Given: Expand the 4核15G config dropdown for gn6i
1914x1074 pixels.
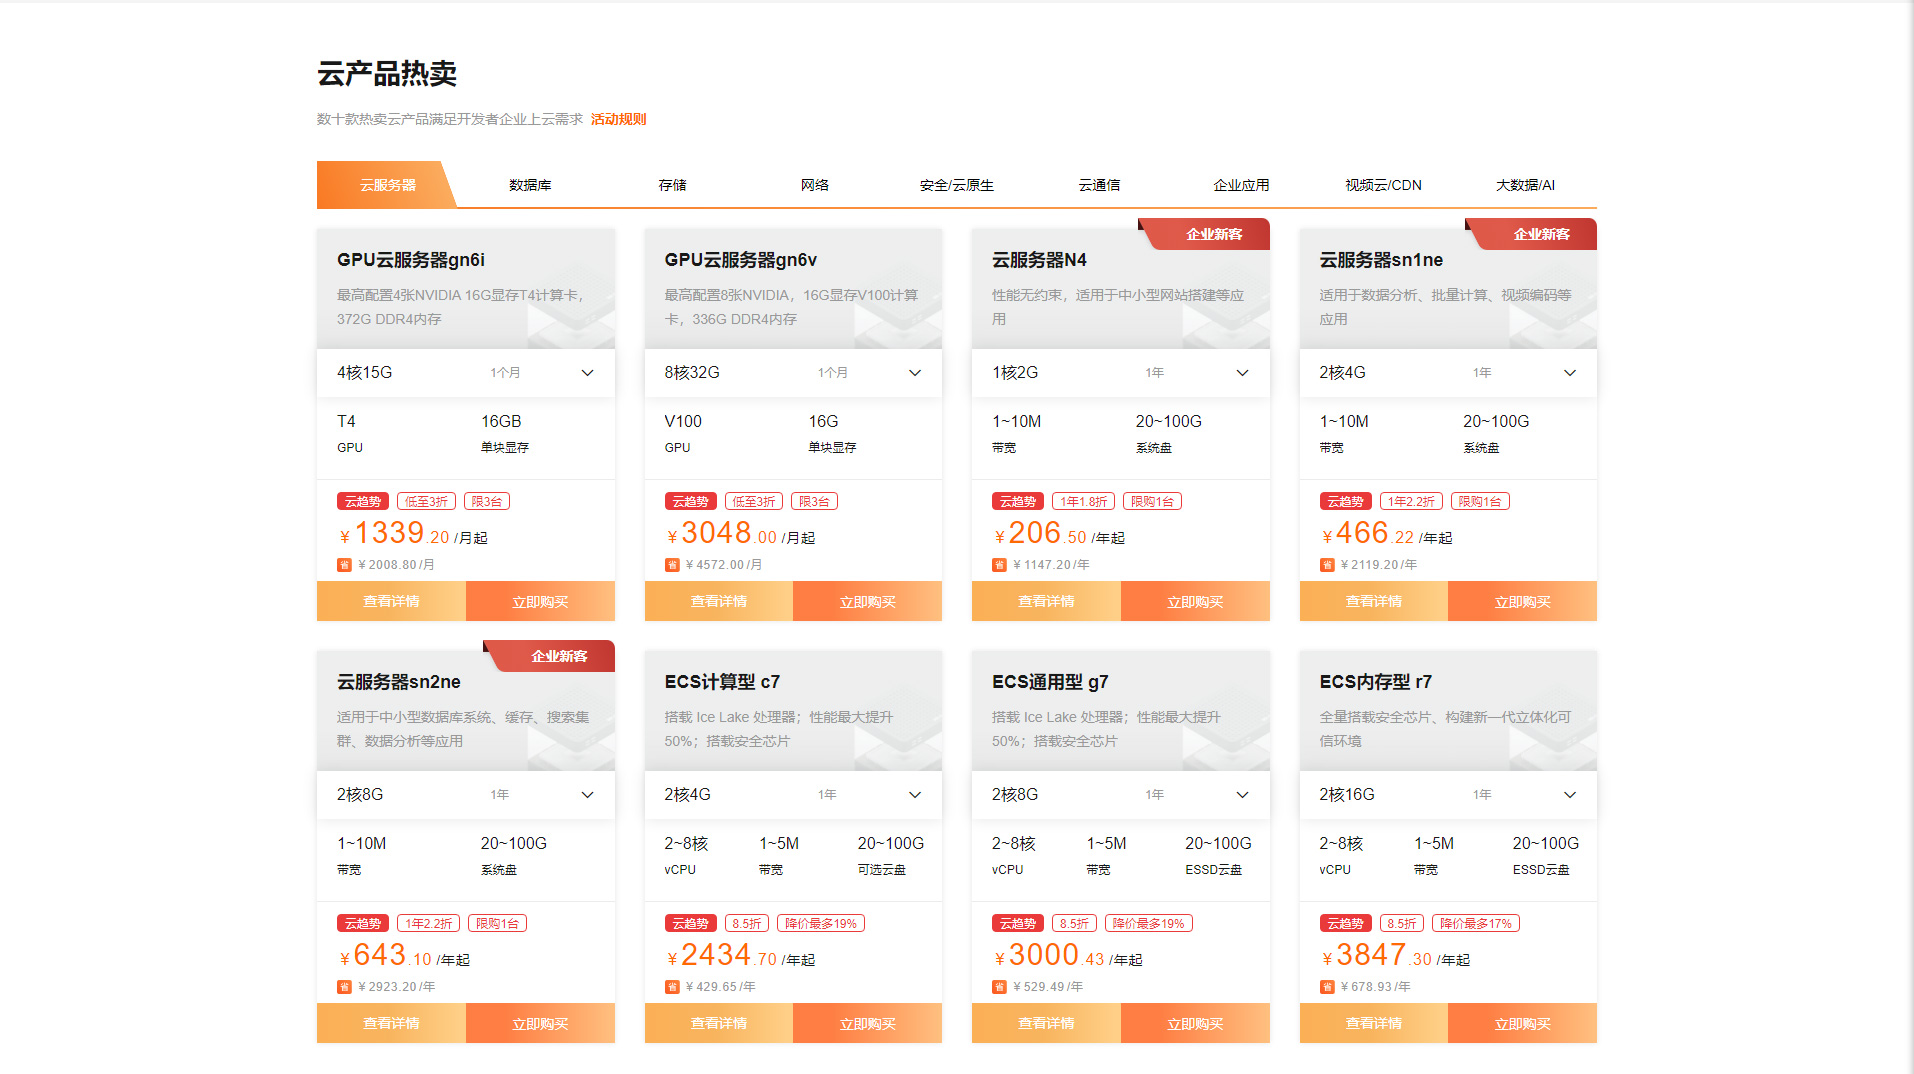Looking at the screenshot, I should click(466, 373).
